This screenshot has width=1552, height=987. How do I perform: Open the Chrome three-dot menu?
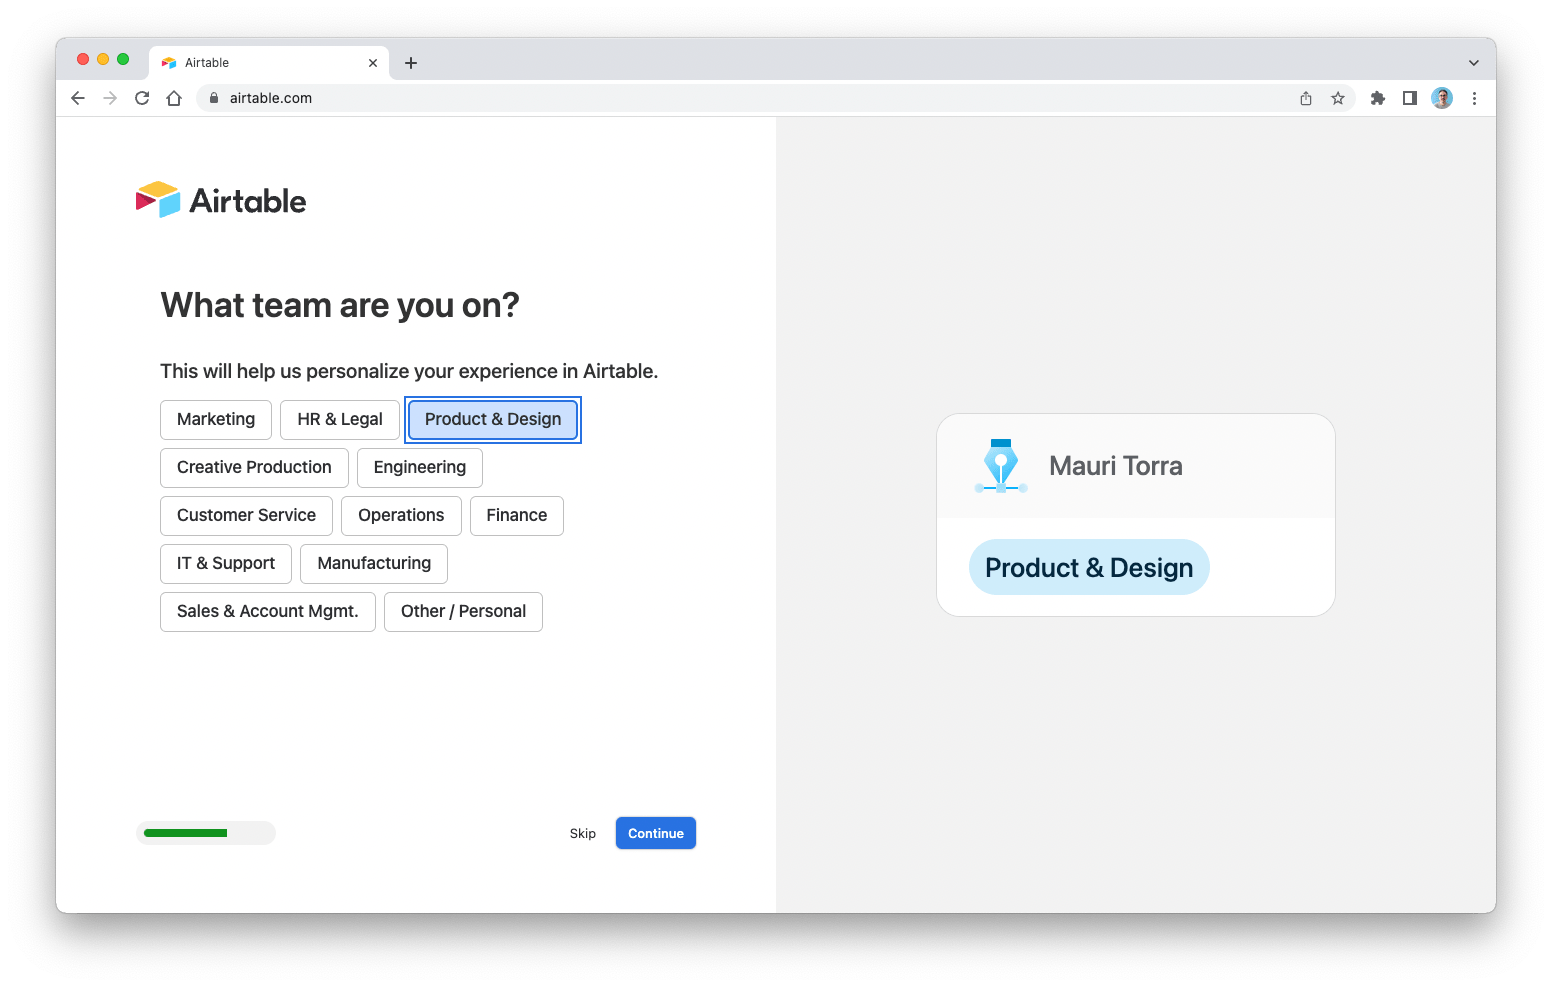click(1475, 98)
